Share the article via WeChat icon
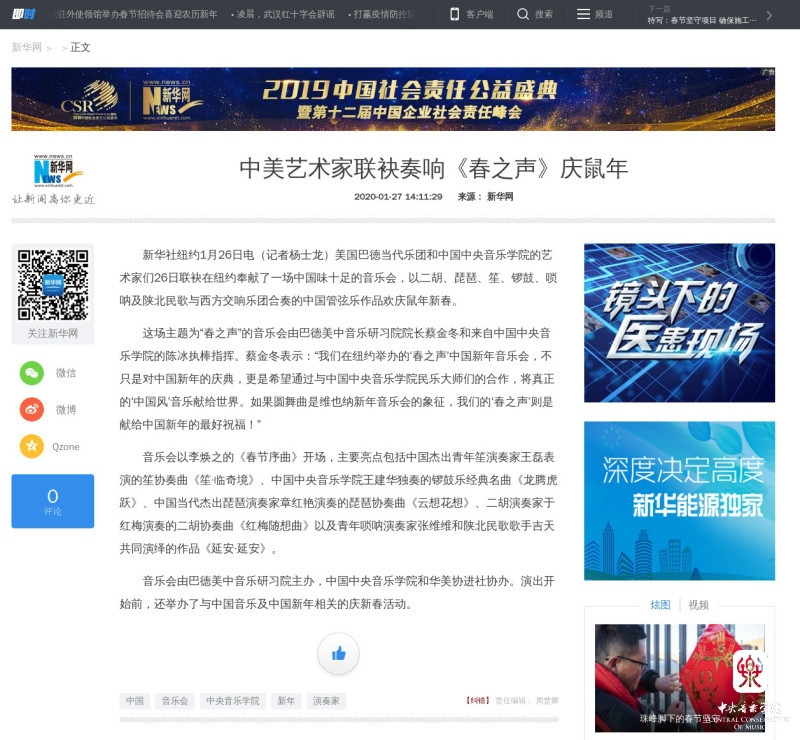800x740 pixels. (32, 373)
